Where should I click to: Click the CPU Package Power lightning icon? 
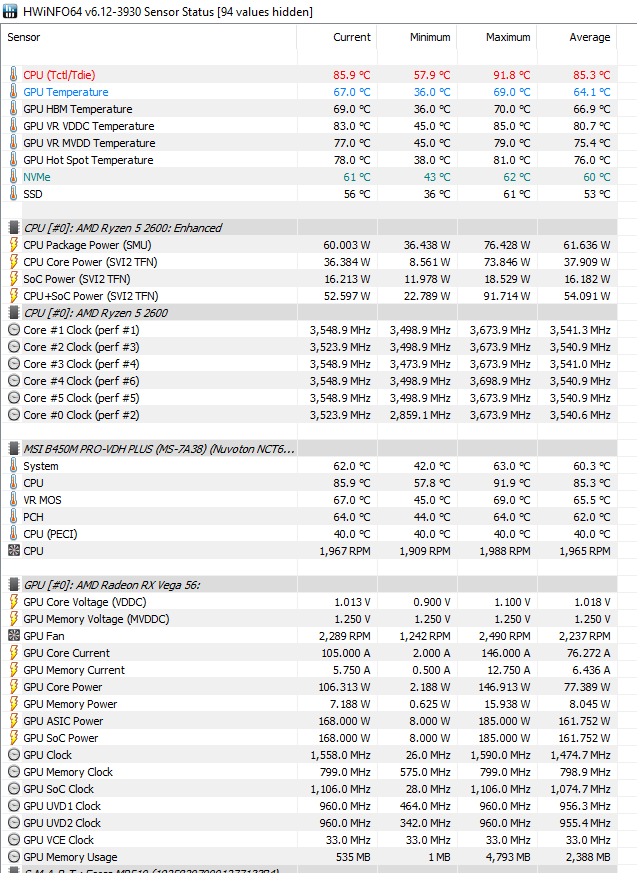coord(13,245)
